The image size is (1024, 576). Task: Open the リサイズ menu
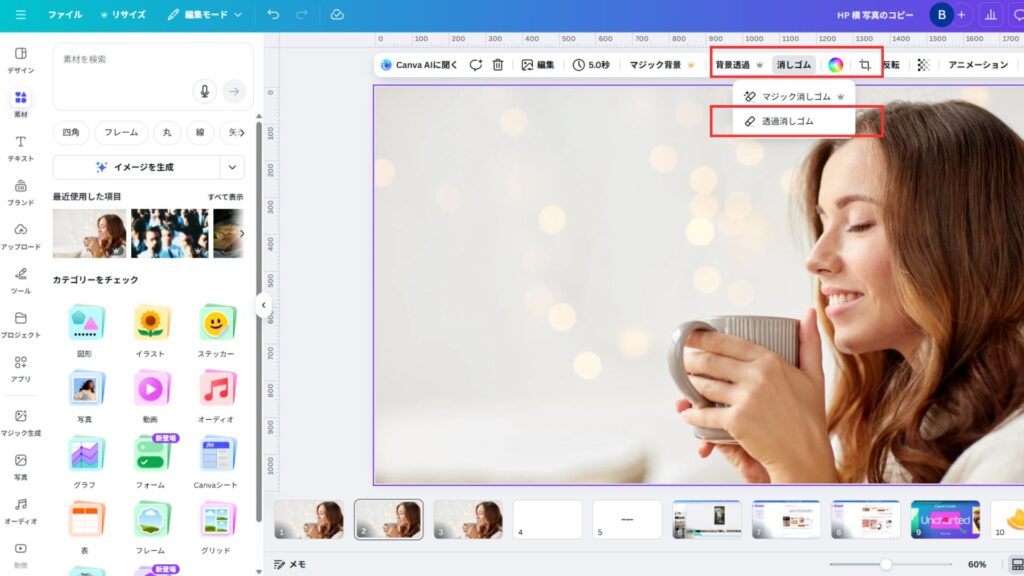122,15
